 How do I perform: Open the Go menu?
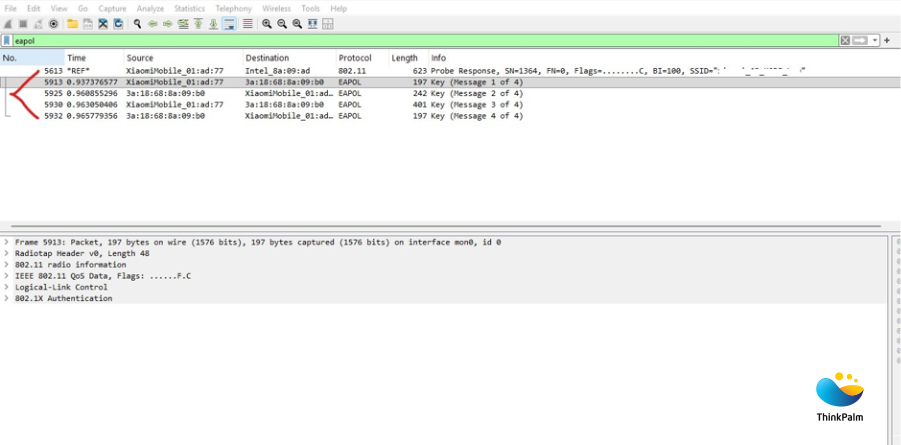coord(83,9)
